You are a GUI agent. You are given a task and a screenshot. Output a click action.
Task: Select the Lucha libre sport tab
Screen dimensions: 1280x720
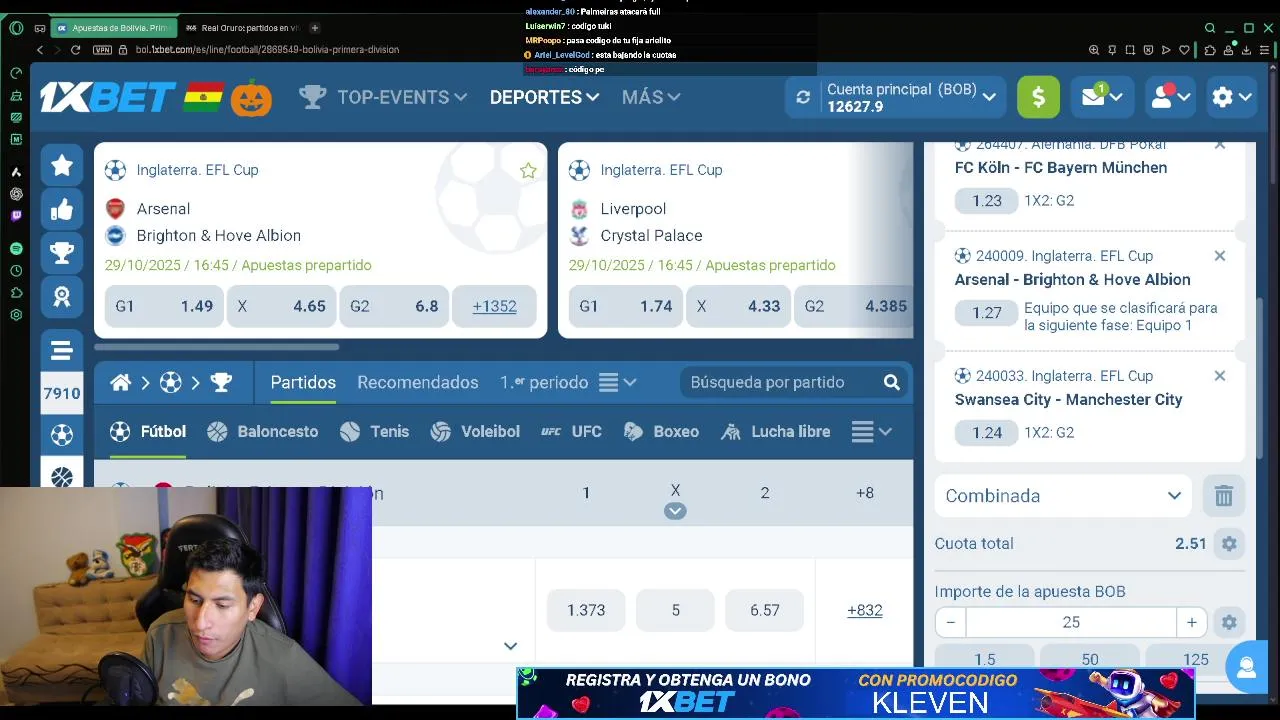(776, 432)
